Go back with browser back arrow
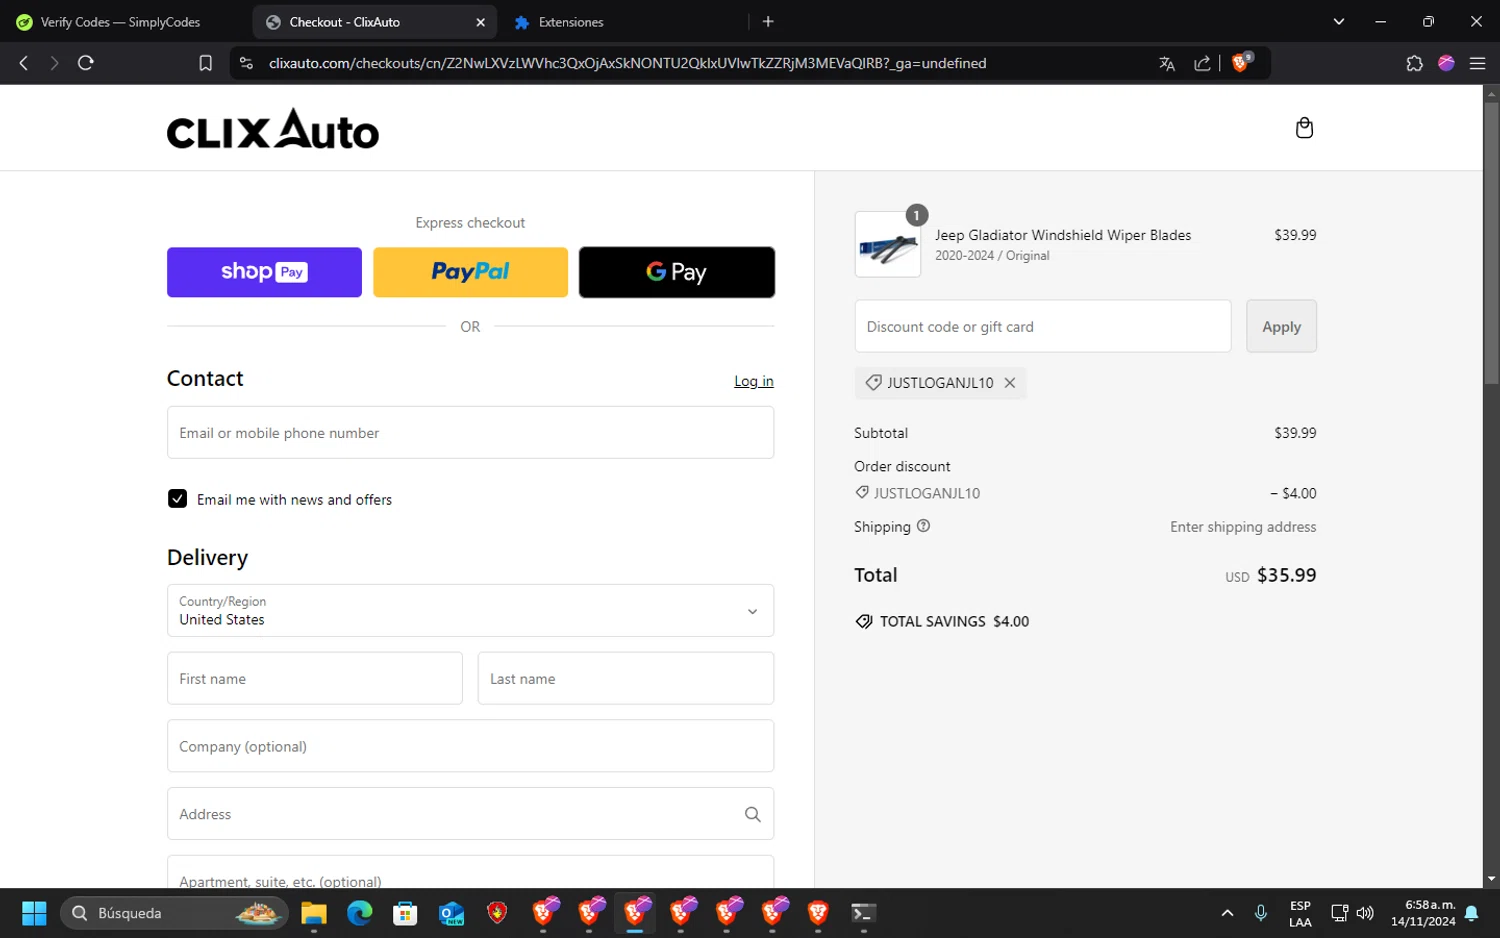Viewport: 1500px width, 938px height. coord(24,63)
